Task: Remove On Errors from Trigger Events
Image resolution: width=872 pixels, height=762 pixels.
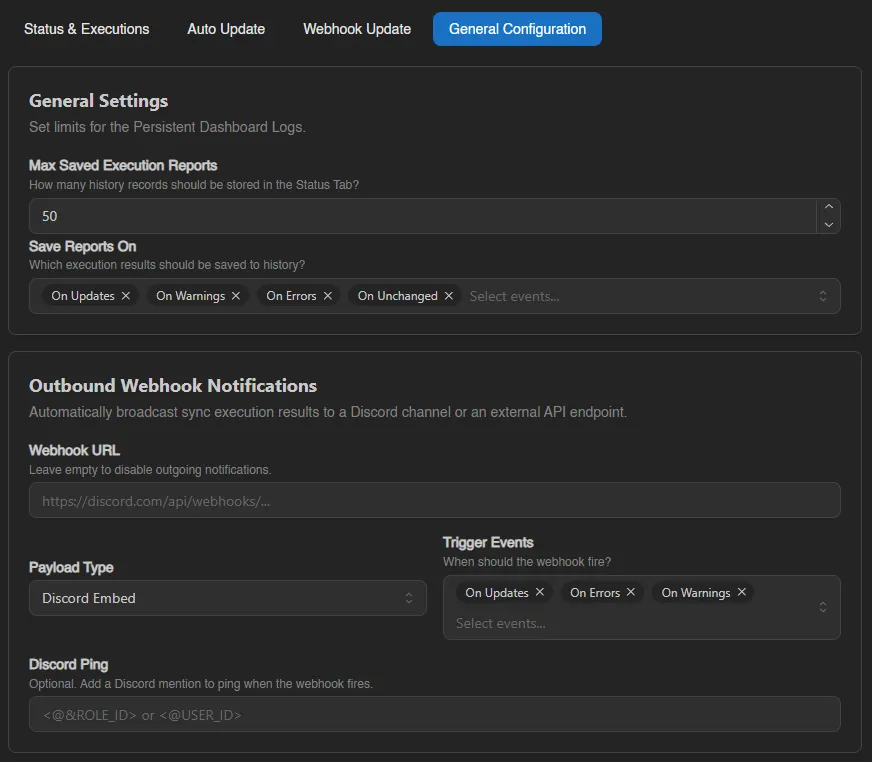Action: pyautogui.click(x=631, y=592)
